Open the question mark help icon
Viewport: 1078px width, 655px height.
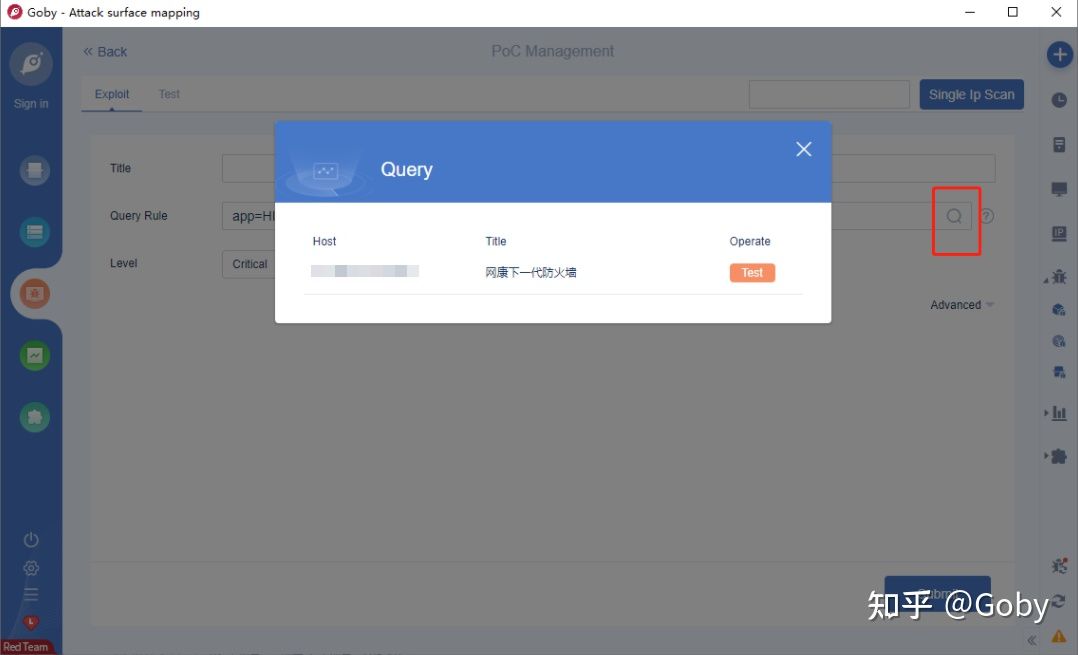coord(987,217)
